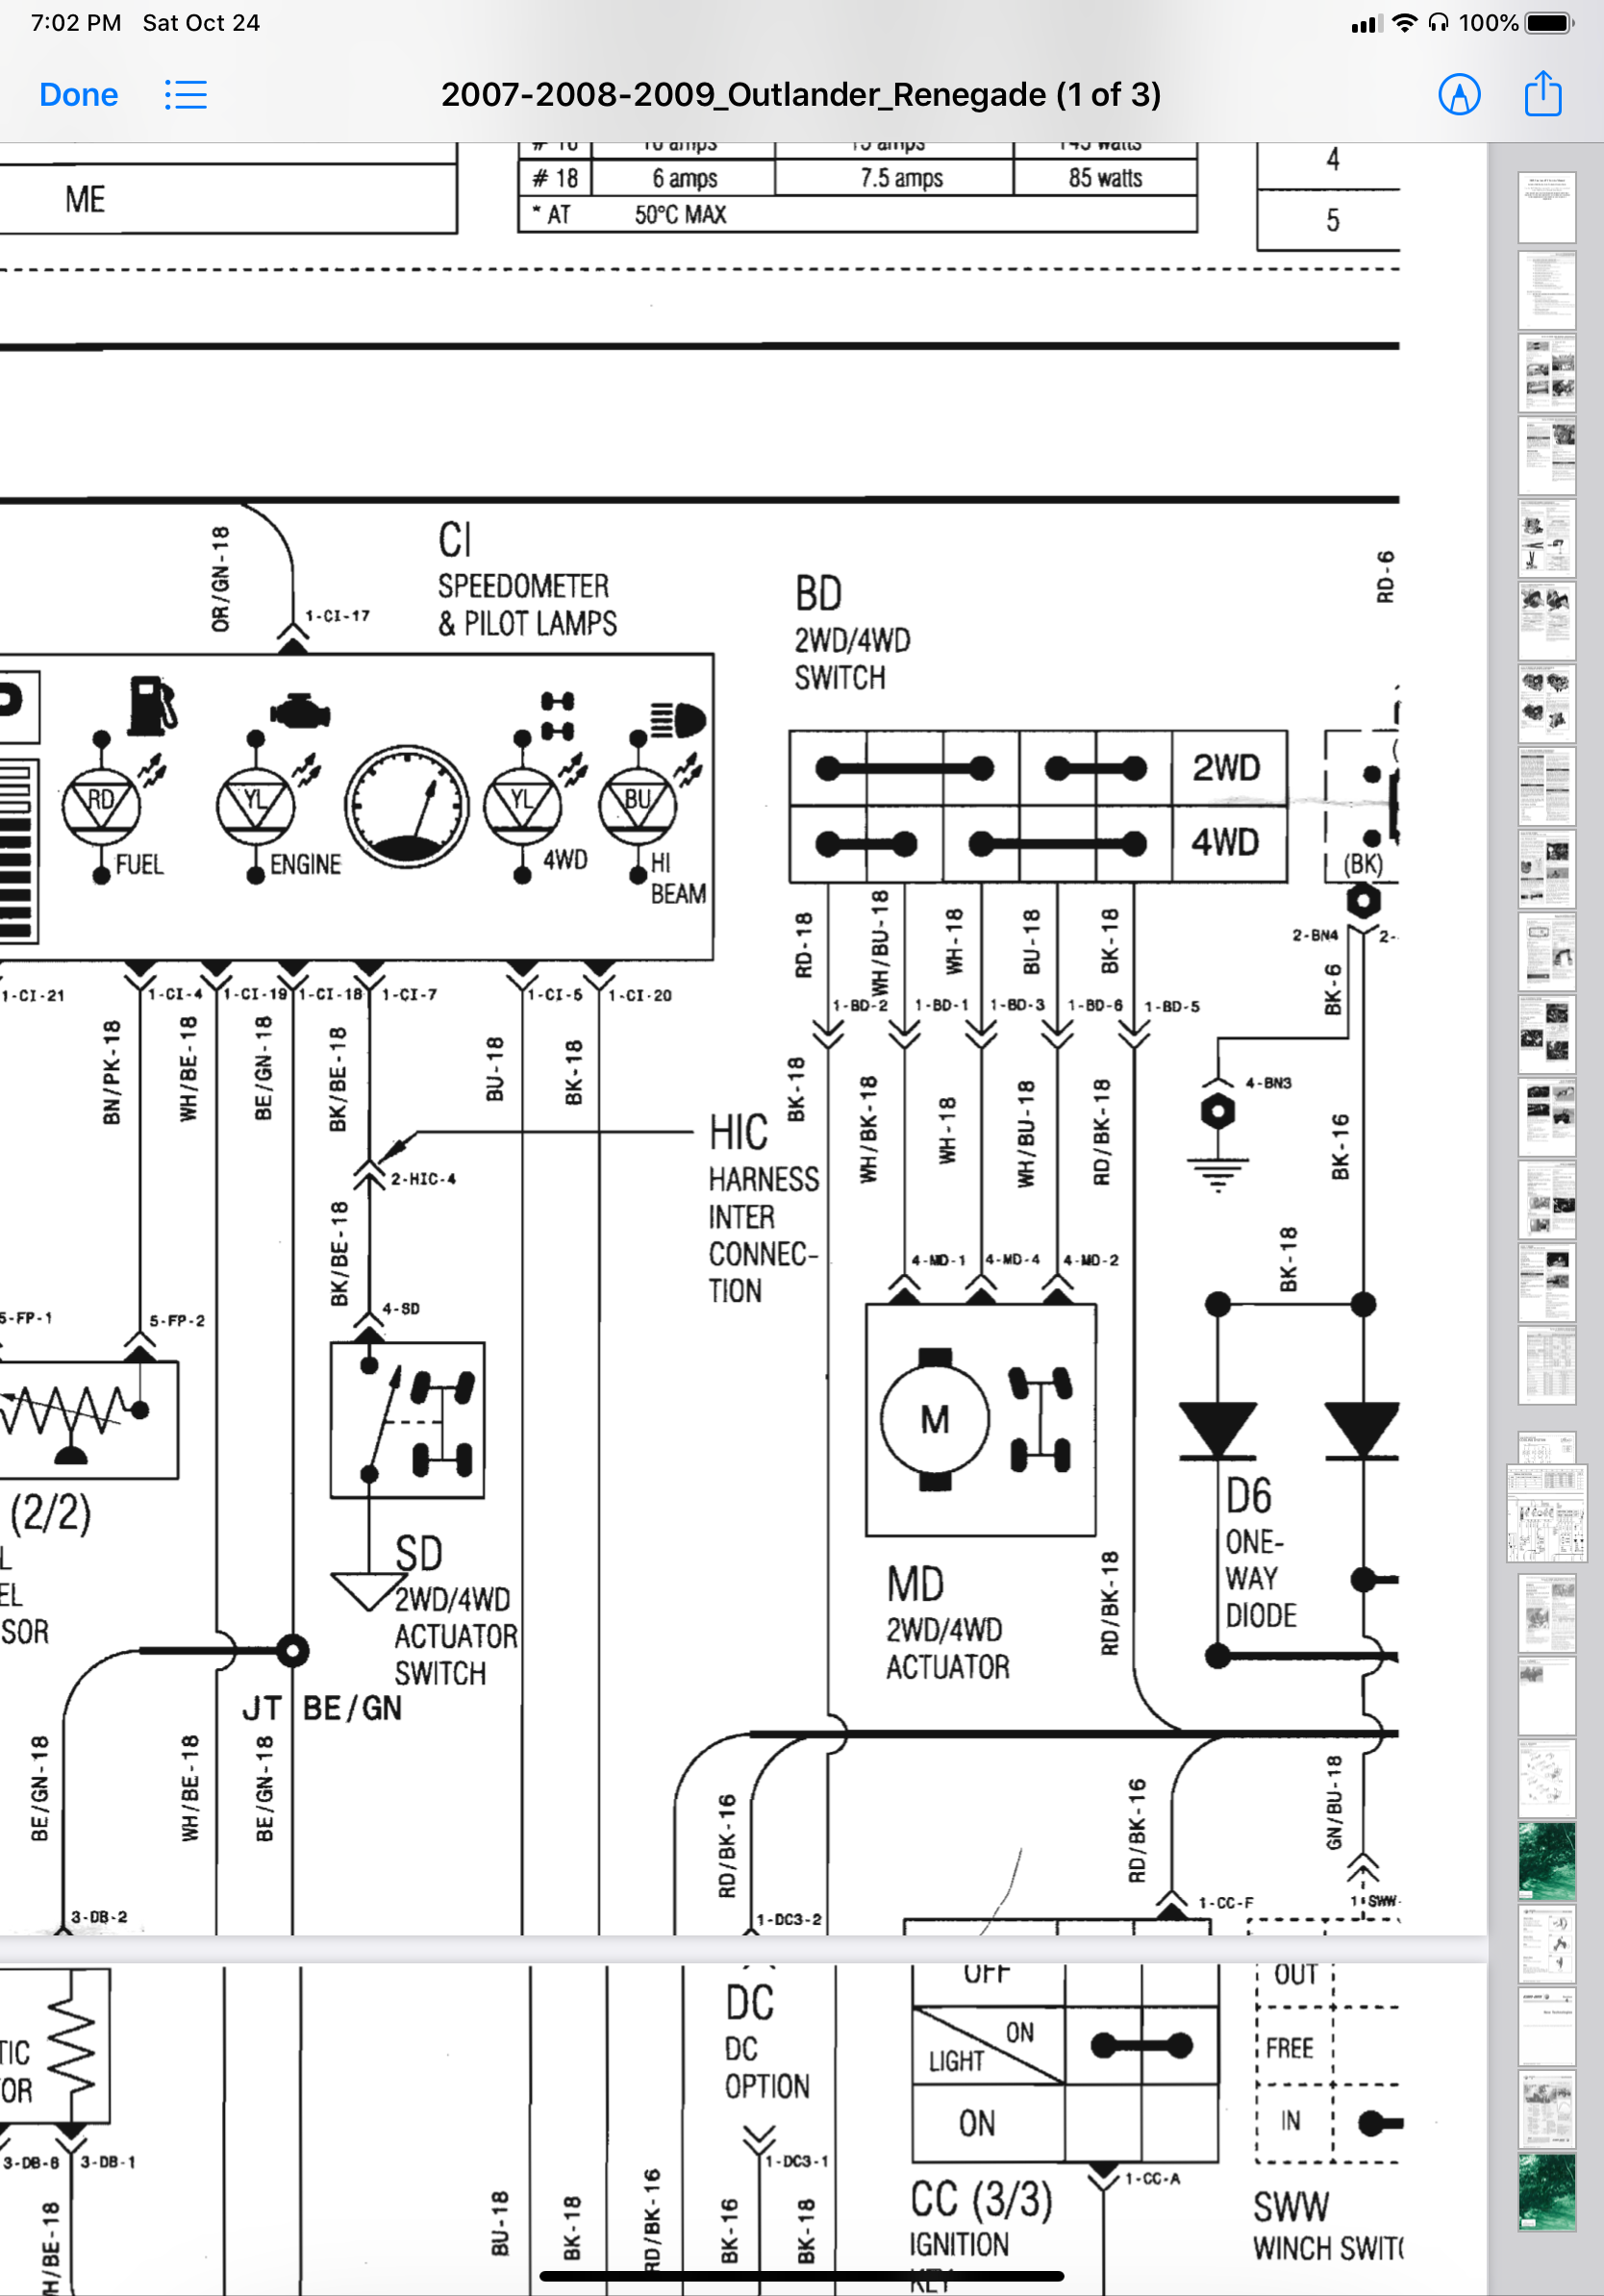Image resolution: width=1604 pixels, height=2296 pixels.
Task: Tap the check engine pilot lamp icon
Action: [x=300, y=712]
